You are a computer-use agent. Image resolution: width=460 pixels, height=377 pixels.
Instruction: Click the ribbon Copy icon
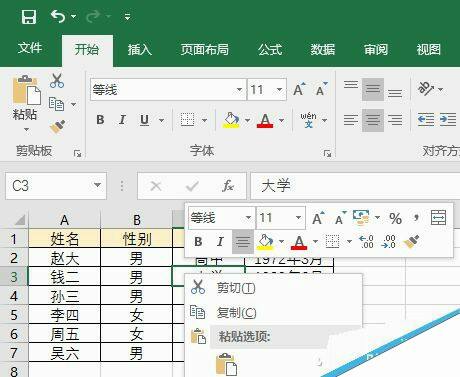click(x=57, y=104)
